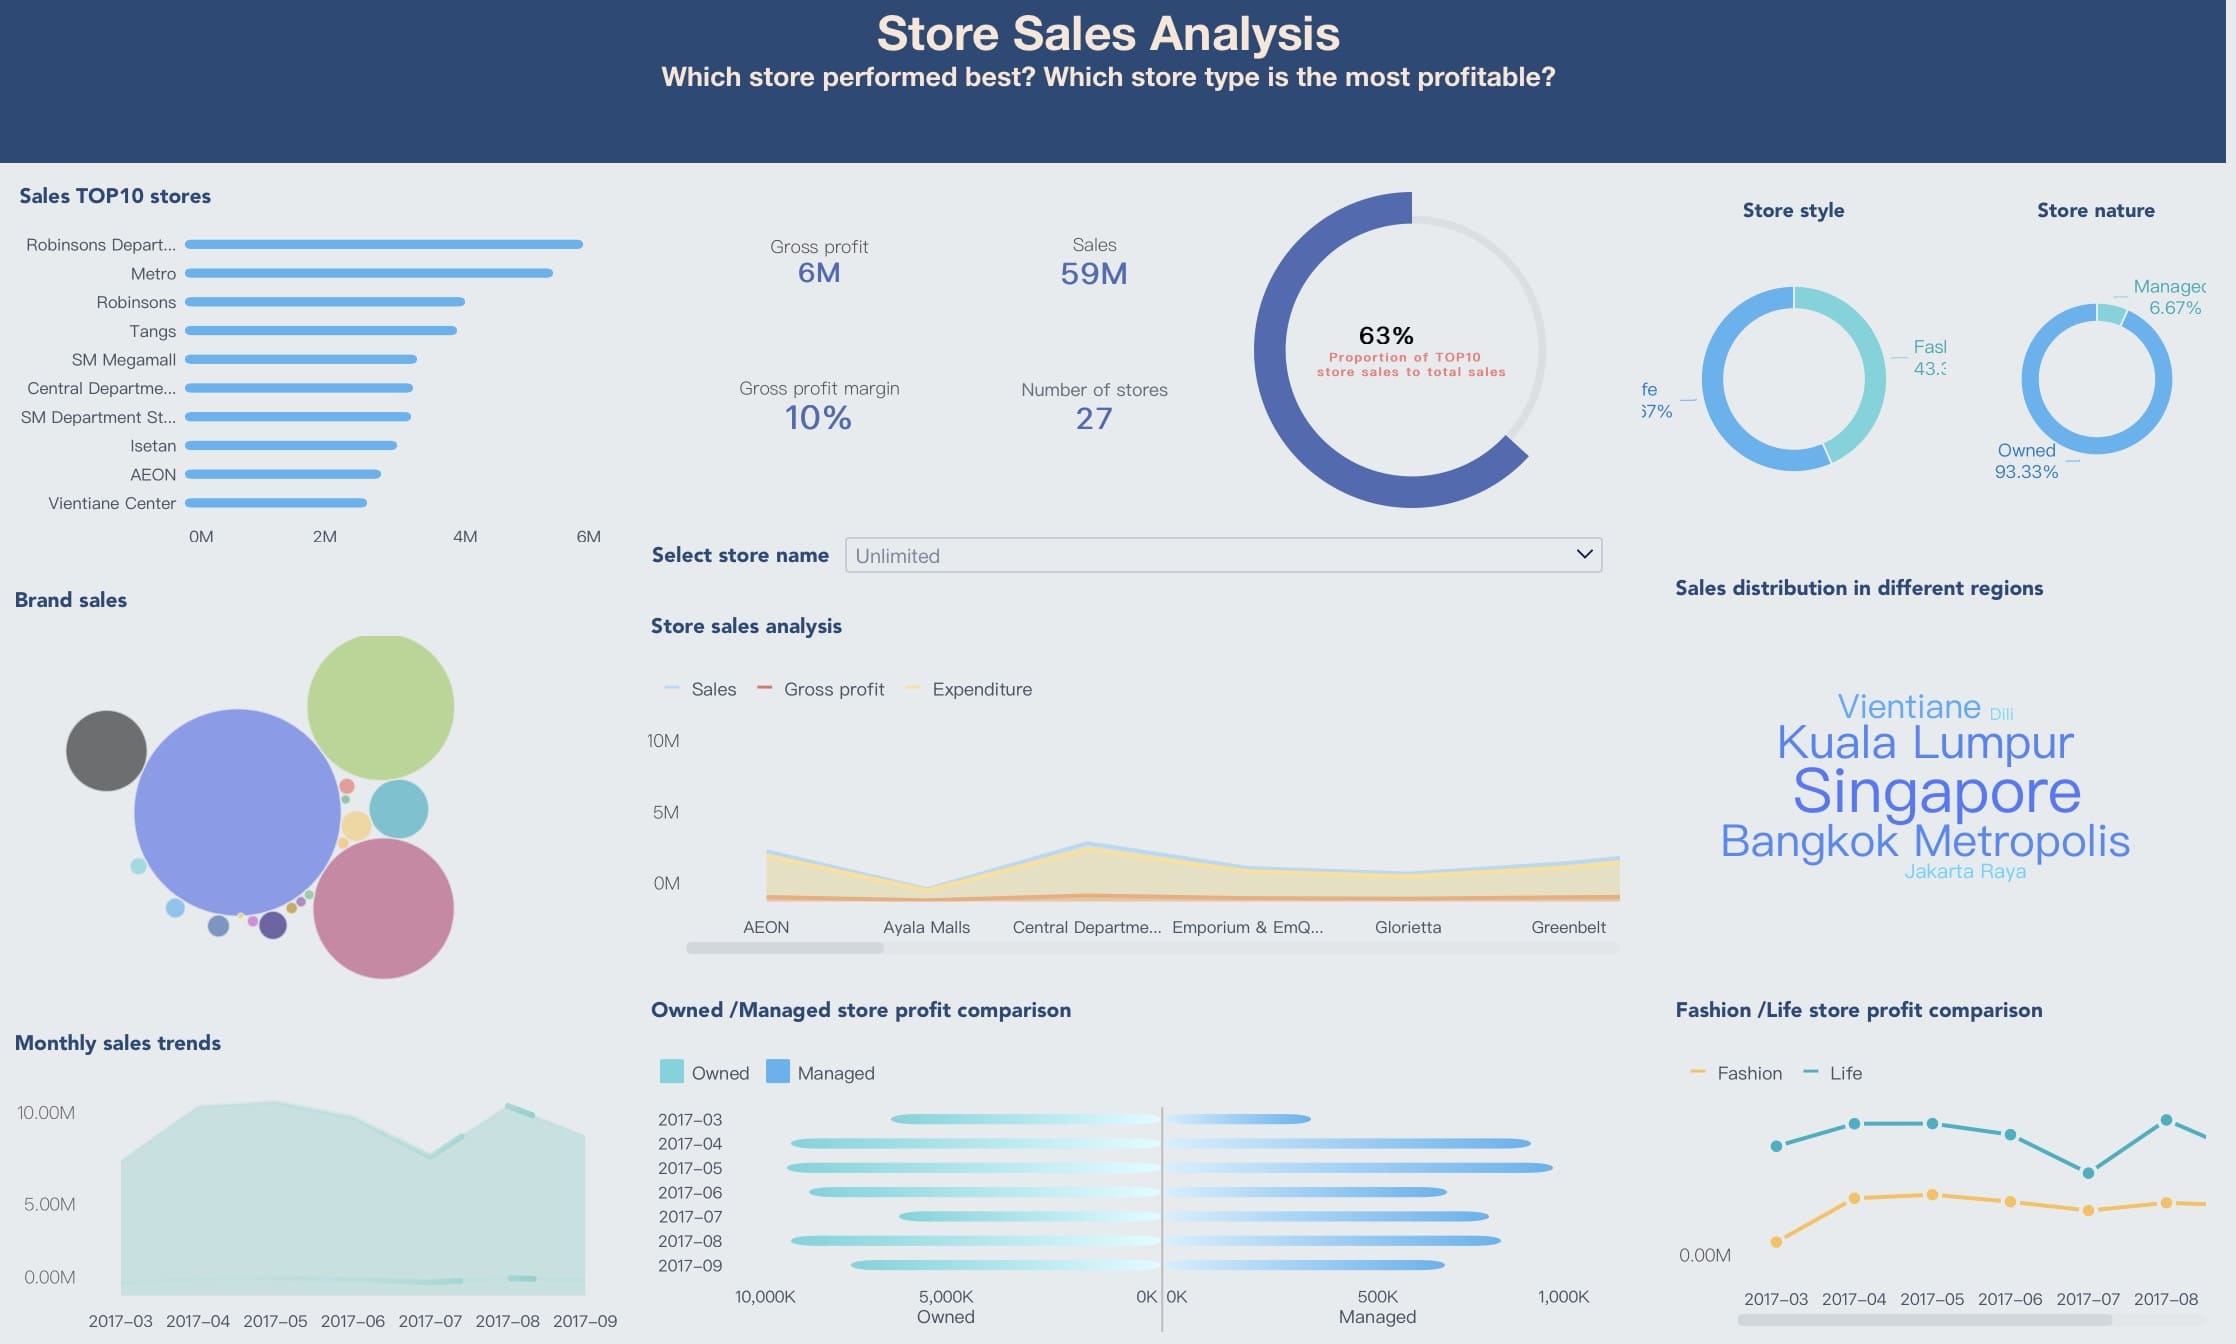
Task: Toggle Owned legend in profit comparison
Action: point(705,1072)
